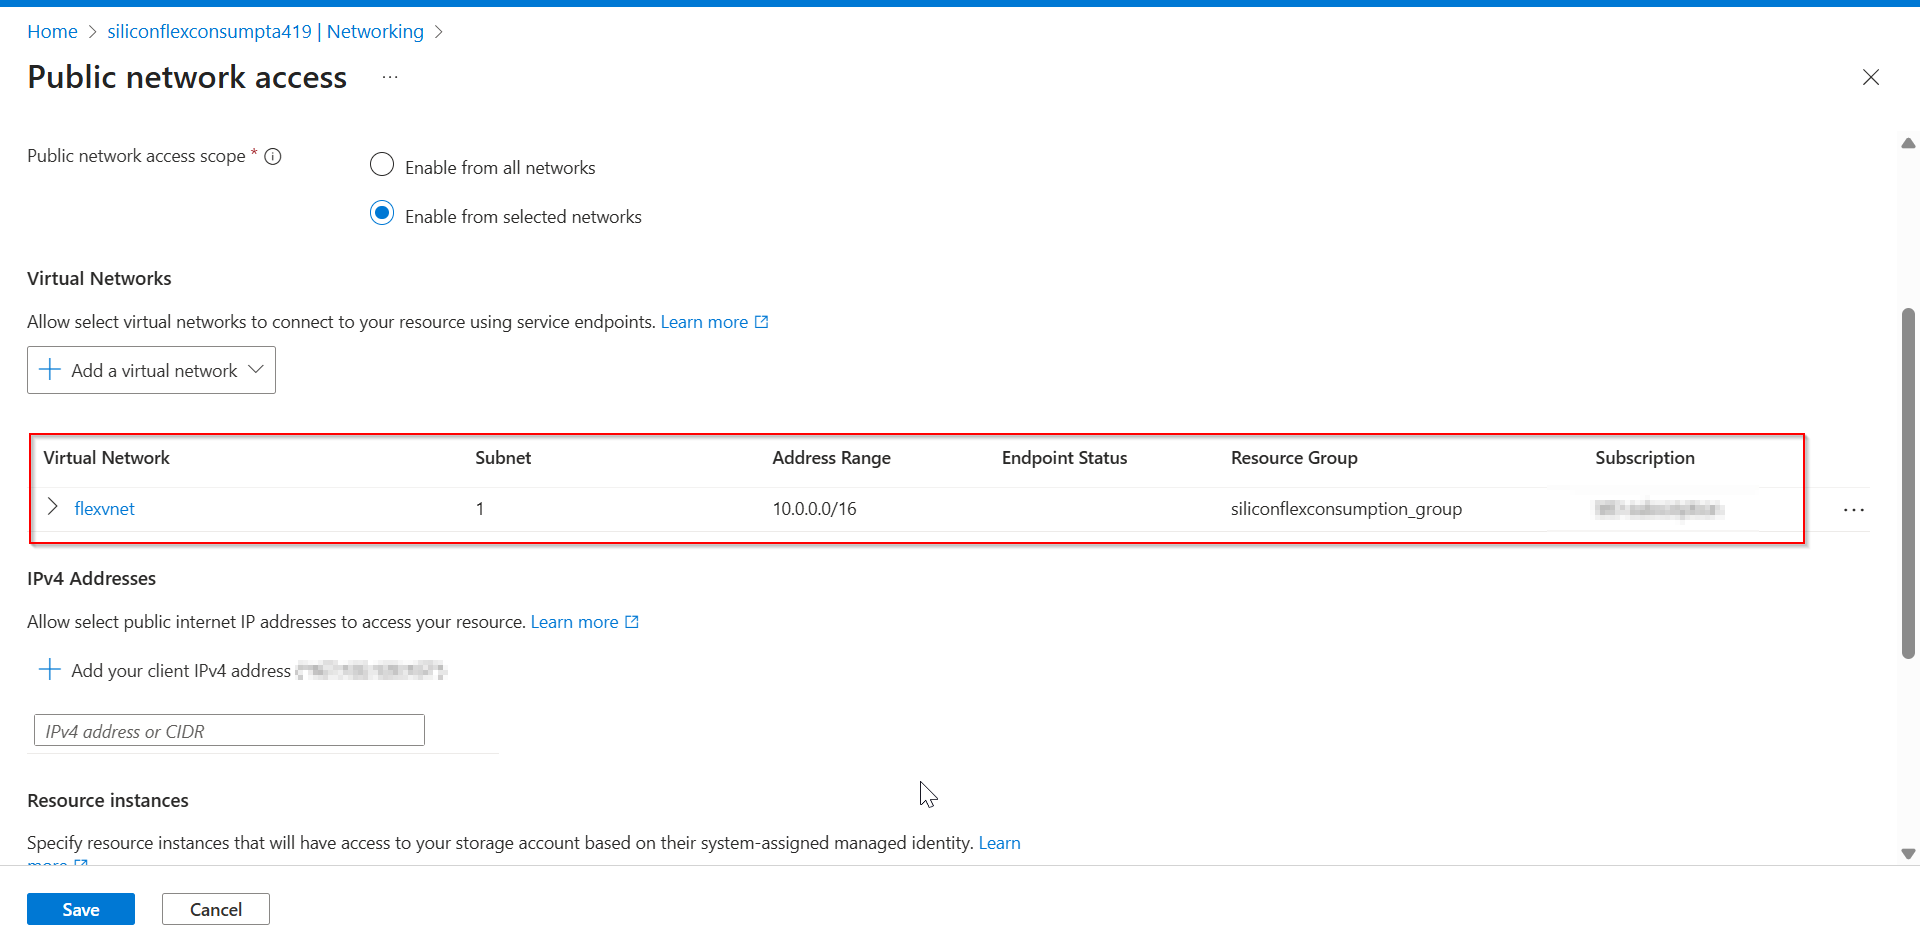This screenshot has height=936, width=1920.
Task: Save the public network access settings
Action: point(80,908)
